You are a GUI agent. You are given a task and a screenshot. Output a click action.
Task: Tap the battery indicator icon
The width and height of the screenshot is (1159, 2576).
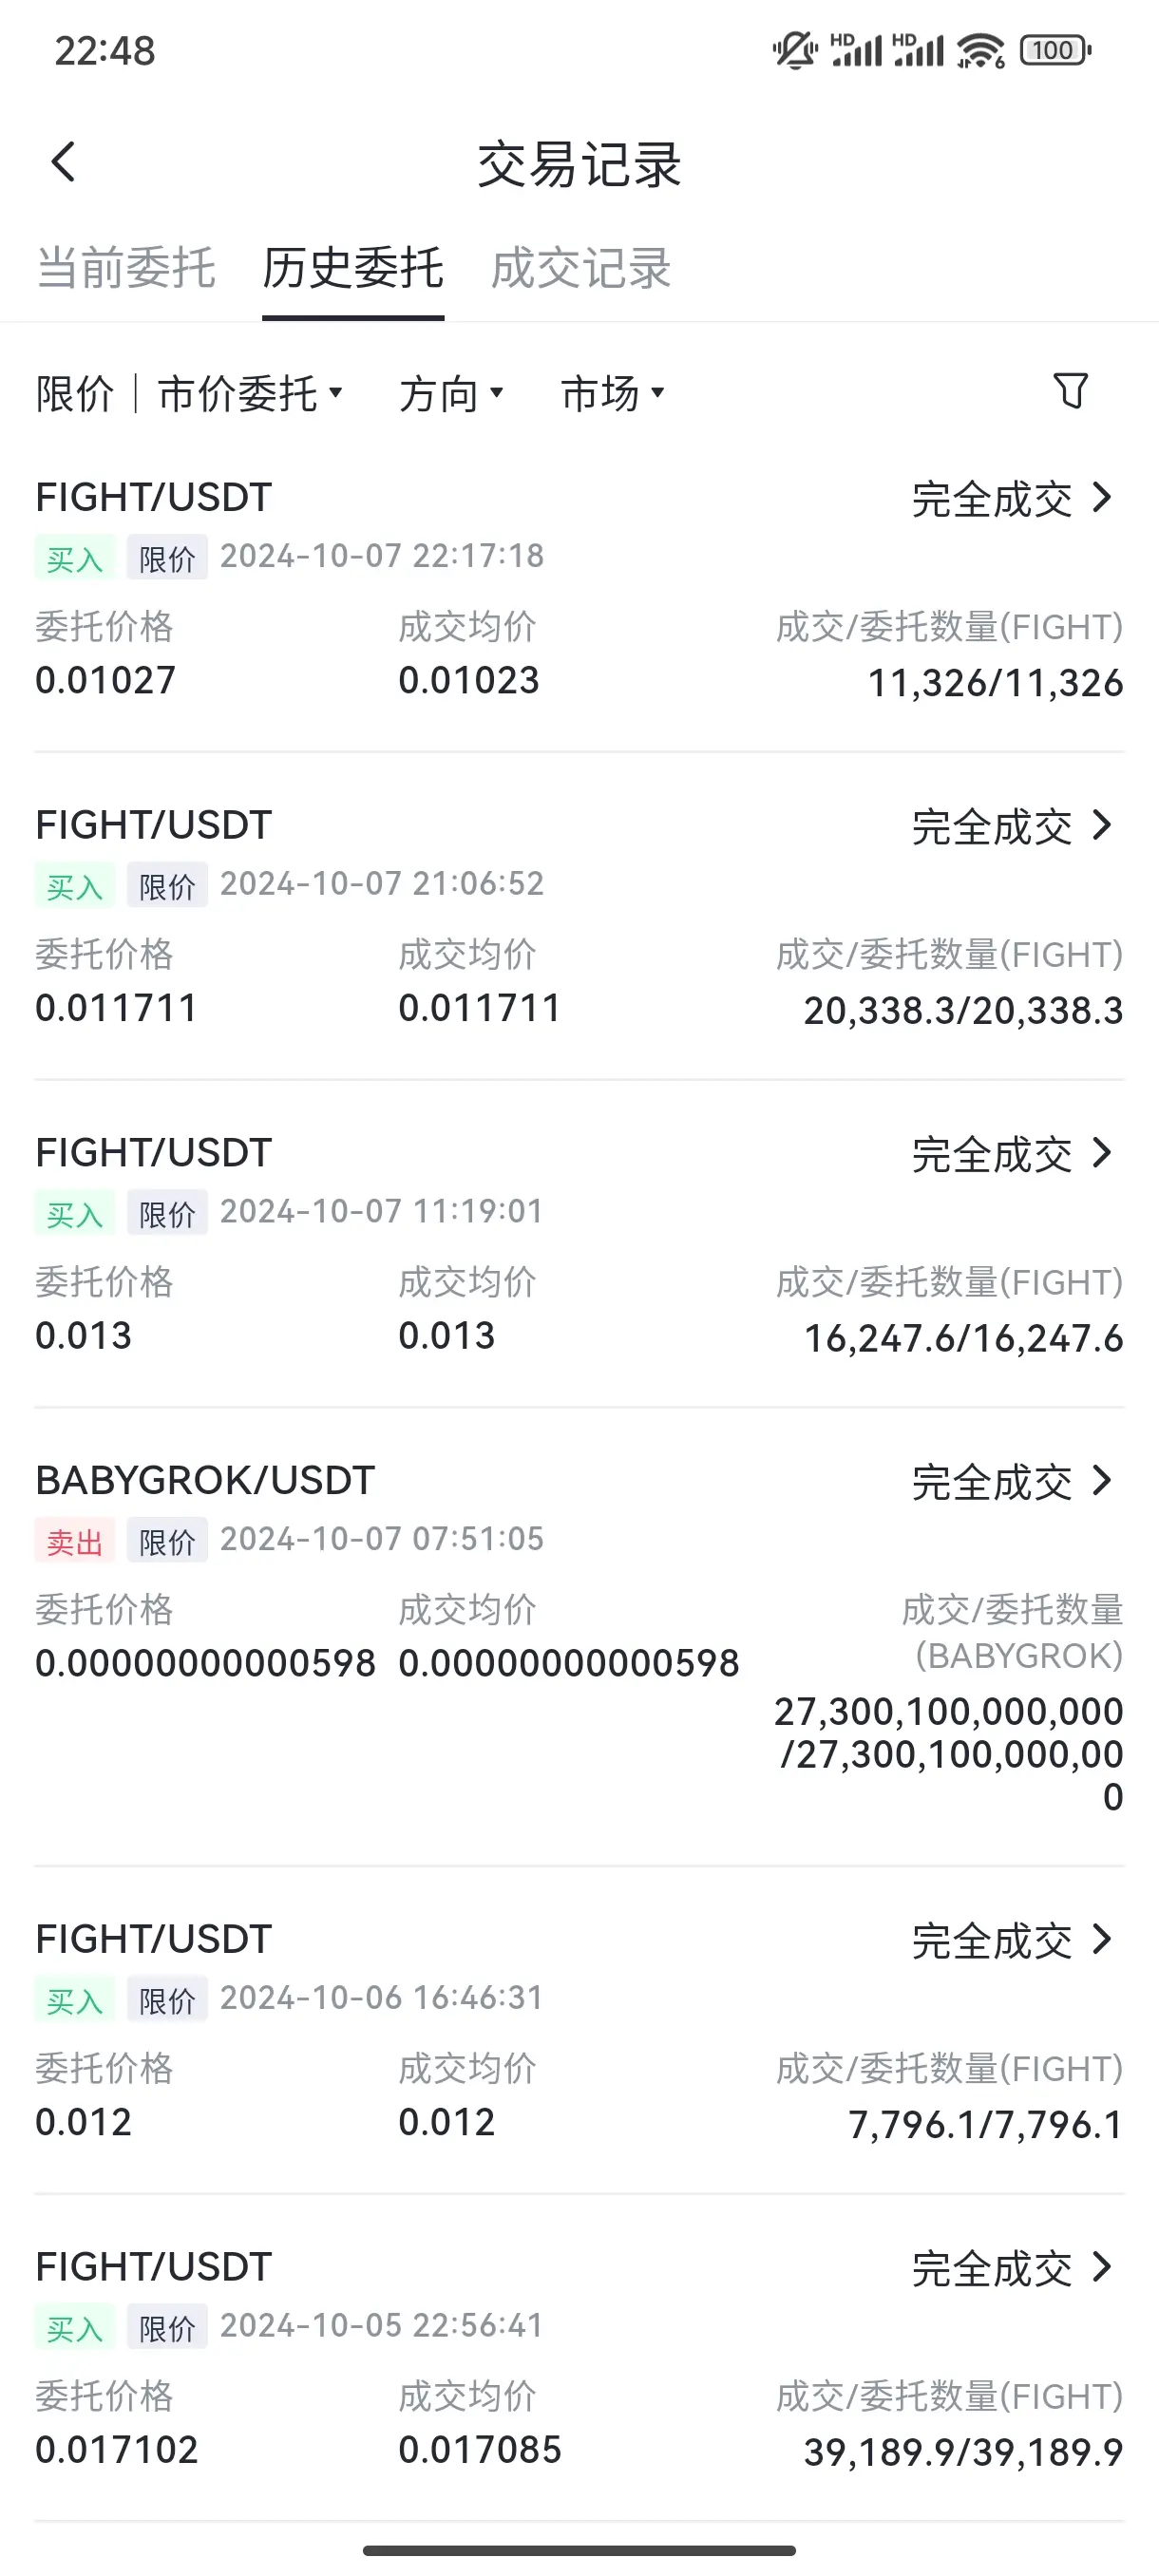1055,50
